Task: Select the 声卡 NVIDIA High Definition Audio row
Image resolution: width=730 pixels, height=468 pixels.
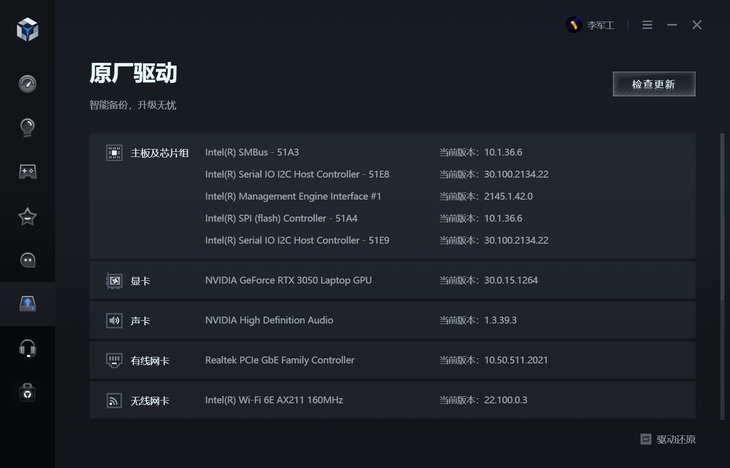Action: (x=392, y=320)
